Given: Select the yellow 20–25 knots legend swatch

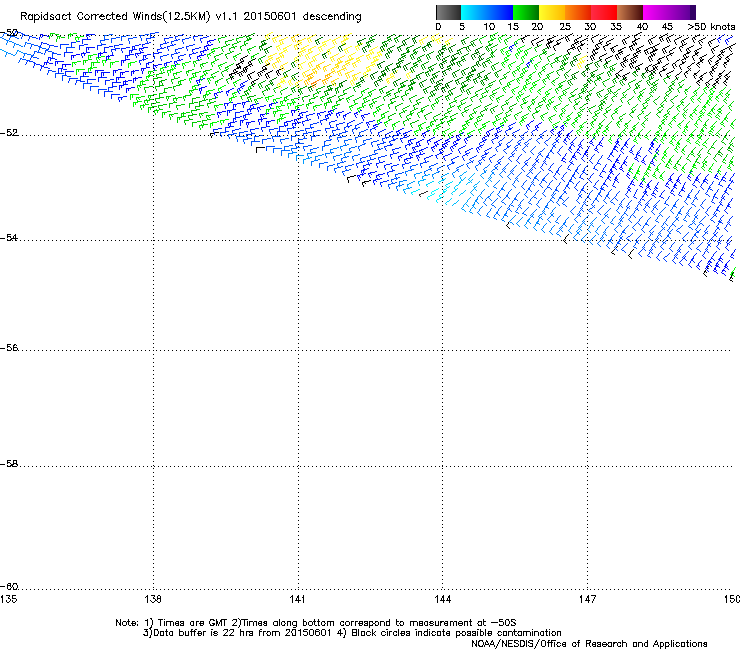Looking at the screenshot, I should tap(552, 12).
